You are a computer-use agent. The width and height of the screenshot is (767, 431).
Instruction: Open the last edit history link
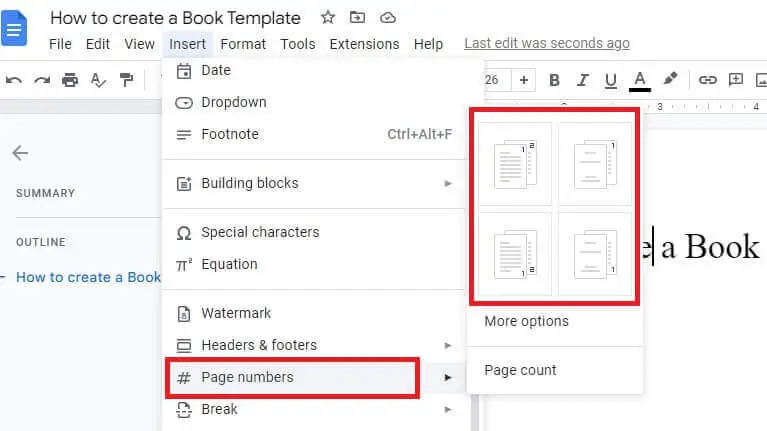[x=547, y=44]
